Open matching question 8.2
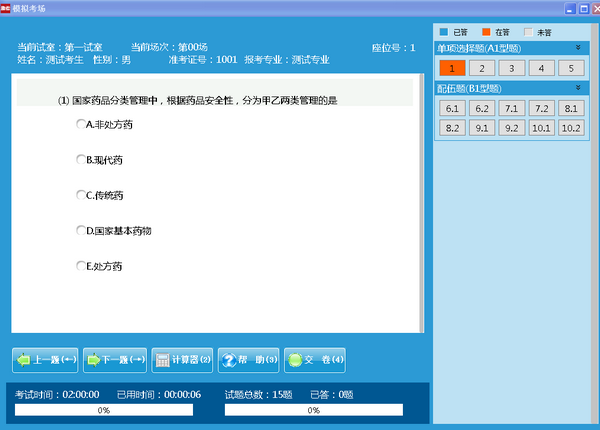The width and height of the screenshot is (600, 430). point(452,128)
